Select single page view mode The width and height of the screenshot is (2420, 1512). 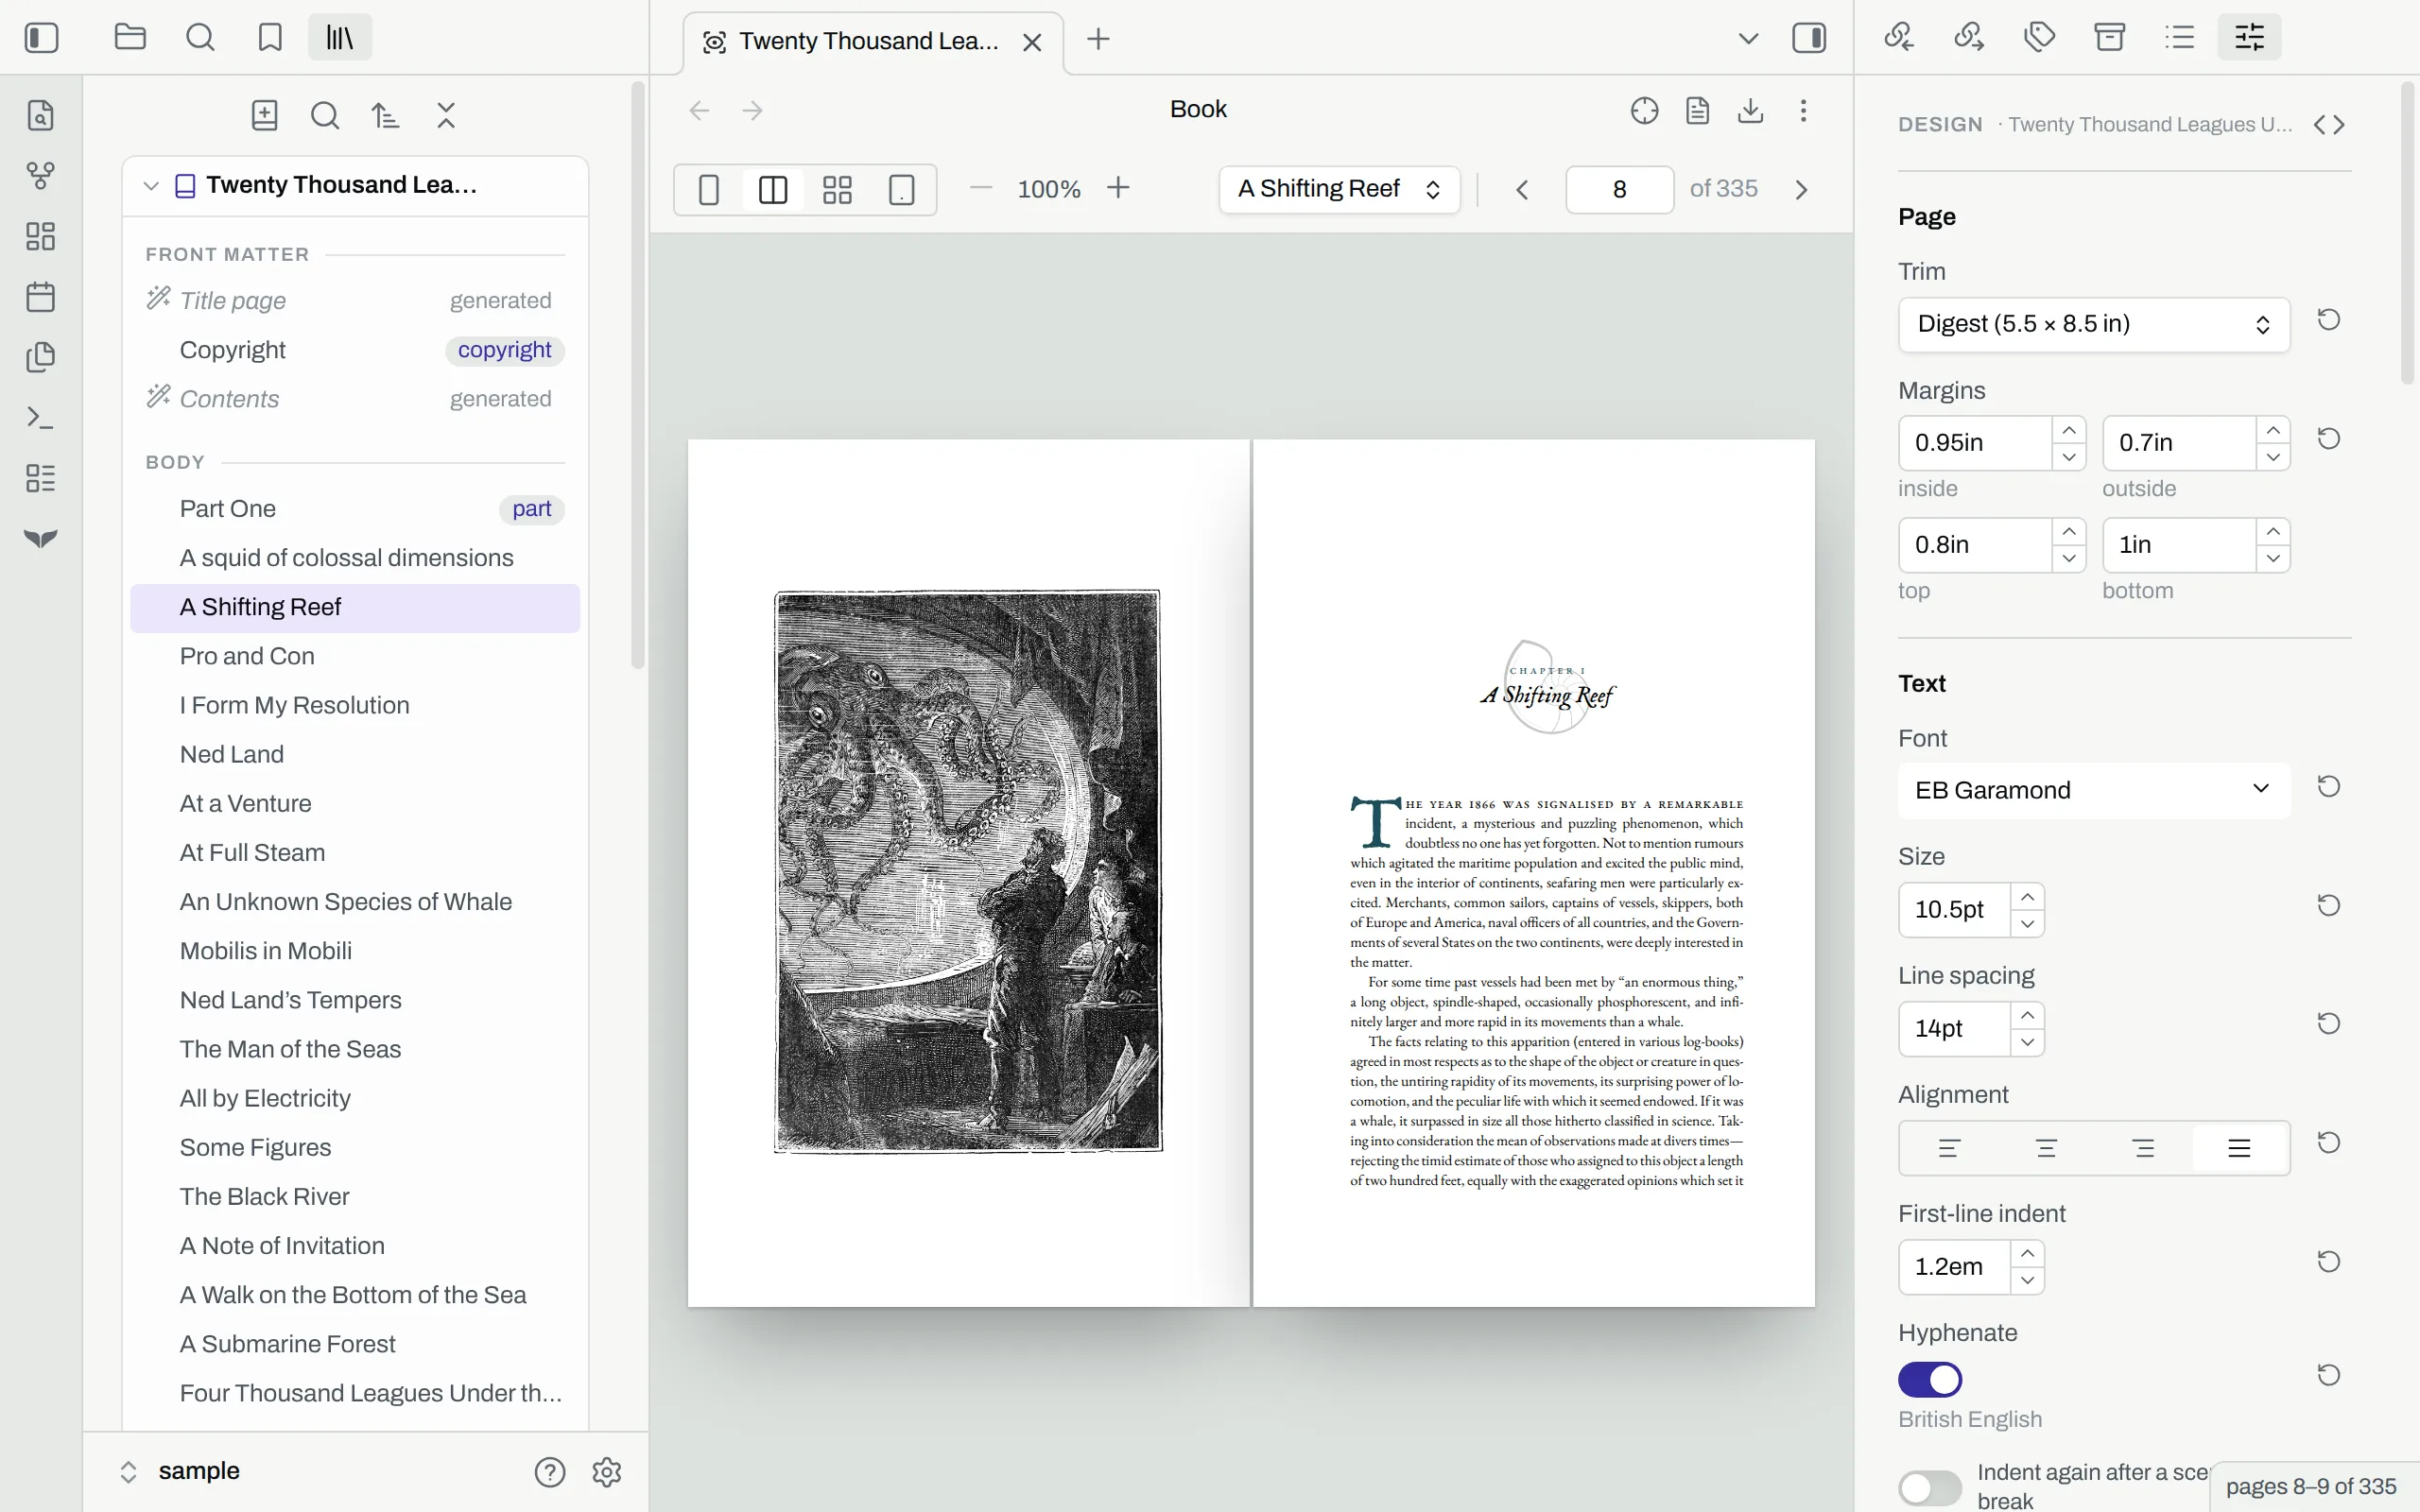click(x=709, y=190)
